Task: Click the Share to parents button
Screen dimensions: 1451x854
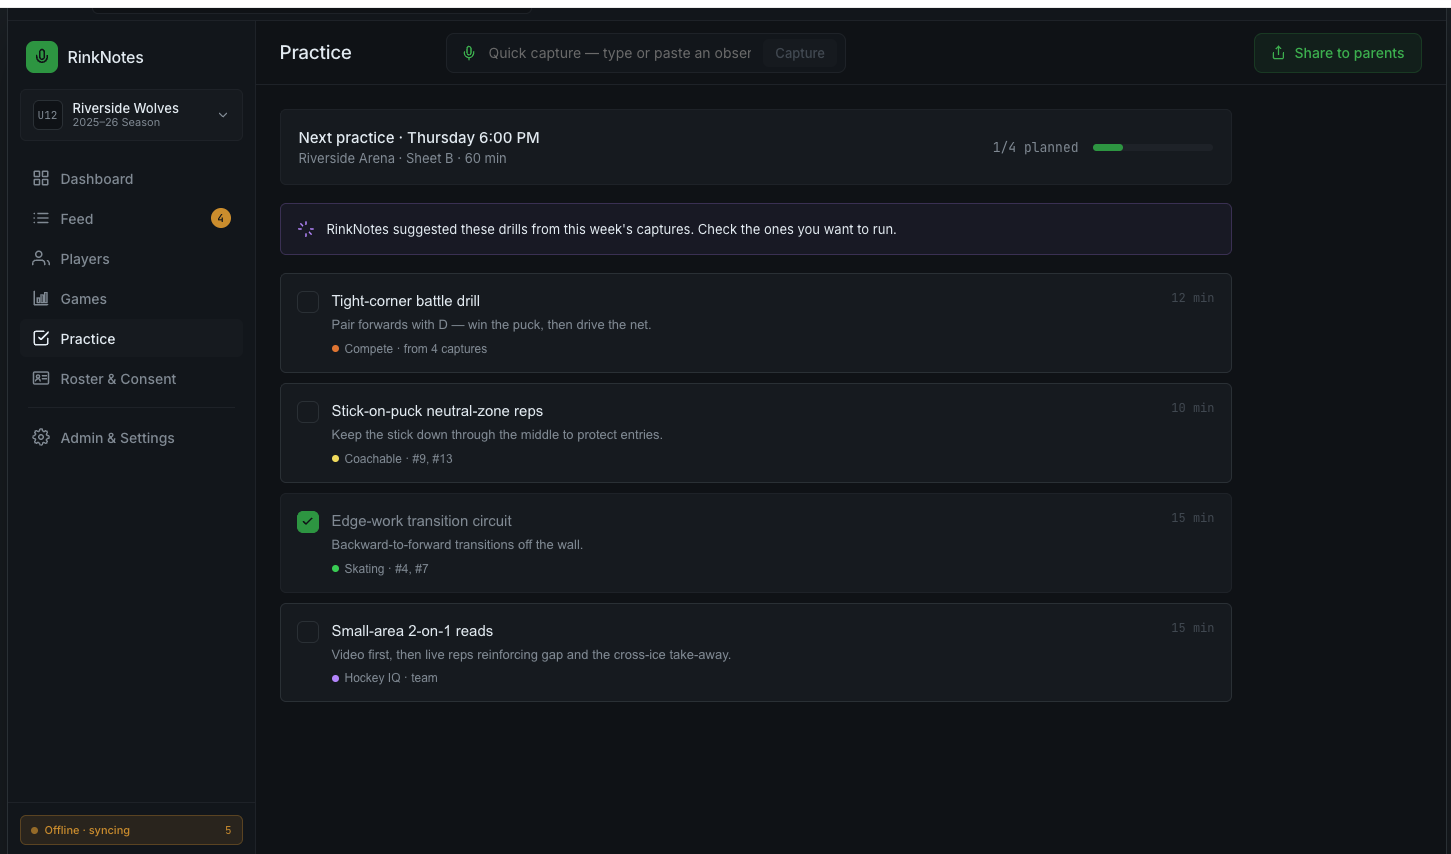Action: point(1337,53)
